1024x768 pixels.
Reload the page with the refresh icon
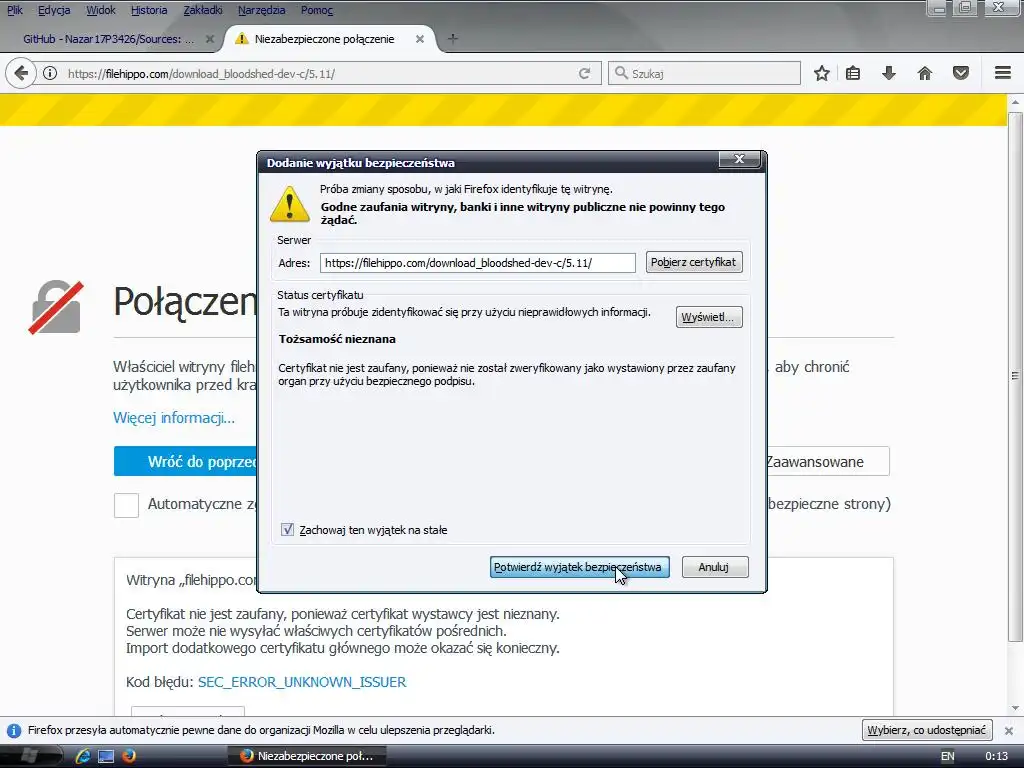584,73
